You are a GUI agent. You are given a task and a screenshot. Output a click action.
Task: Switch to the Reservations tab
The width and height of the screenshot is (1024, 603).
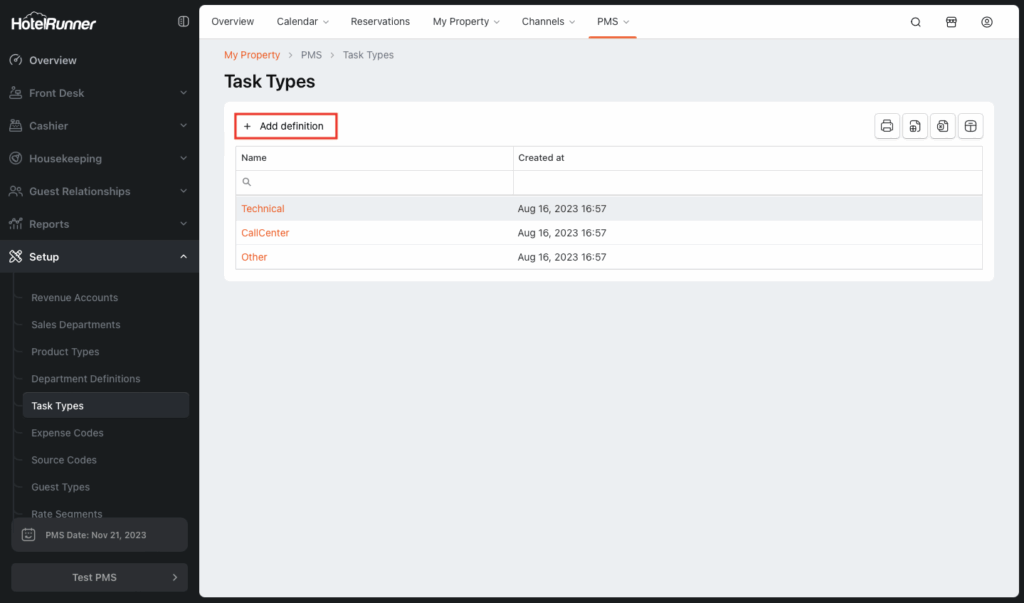tap(380, 21)
